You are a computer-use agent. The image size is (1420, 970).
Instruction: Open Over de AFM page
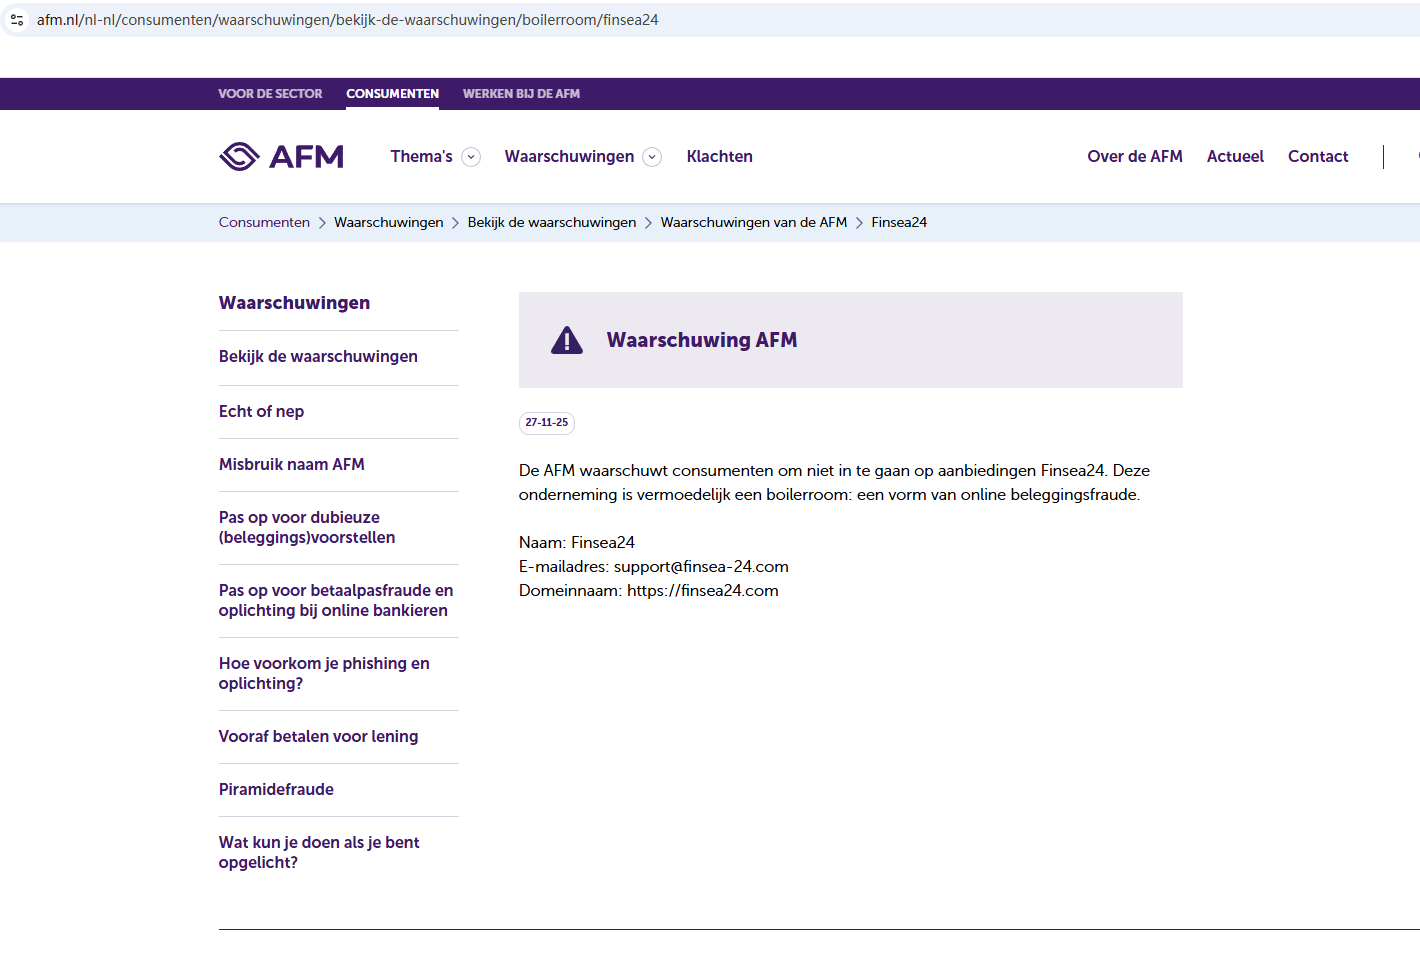pyautogui.click(x=1135, y=156)
